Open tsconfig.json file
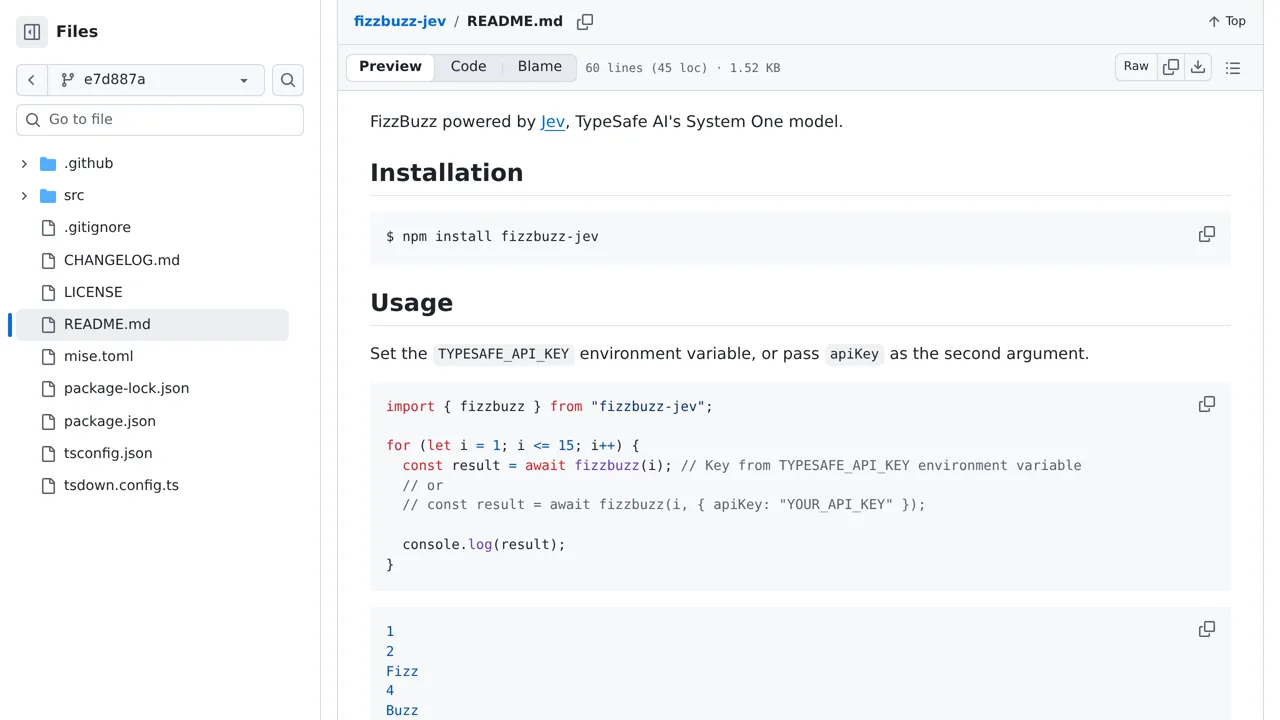The height and width of the screenshot is (720, 1280). pyautogui.click(x=108, y=453)
